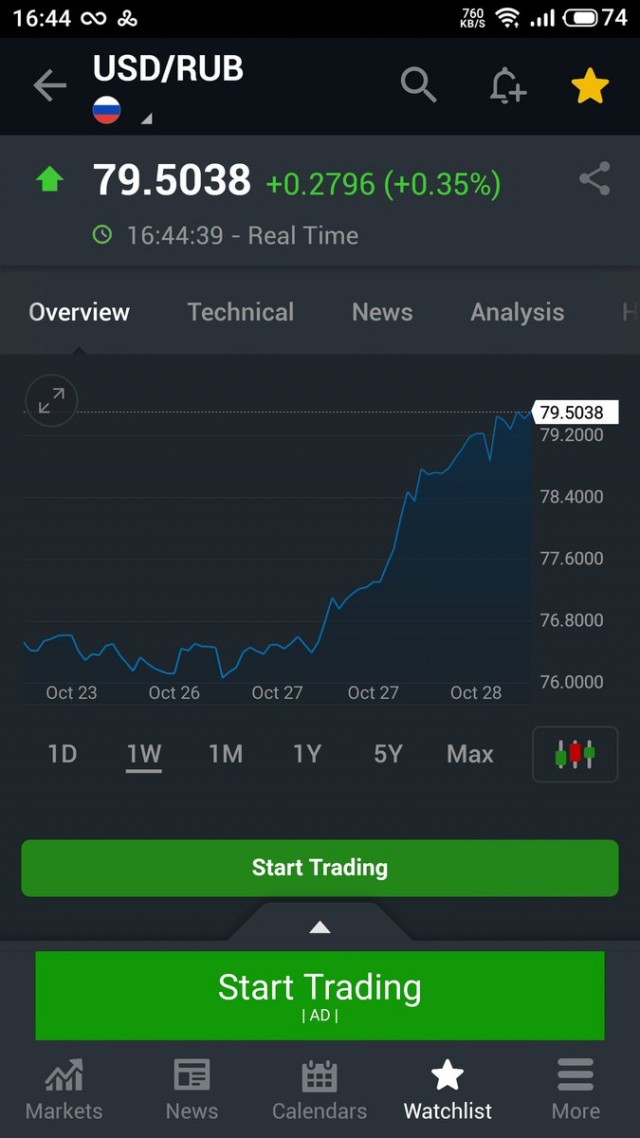The height and width of the screenshot is (1138, 640).
Task: Expand the ad panel up arrow
Action: pos(320,927)
